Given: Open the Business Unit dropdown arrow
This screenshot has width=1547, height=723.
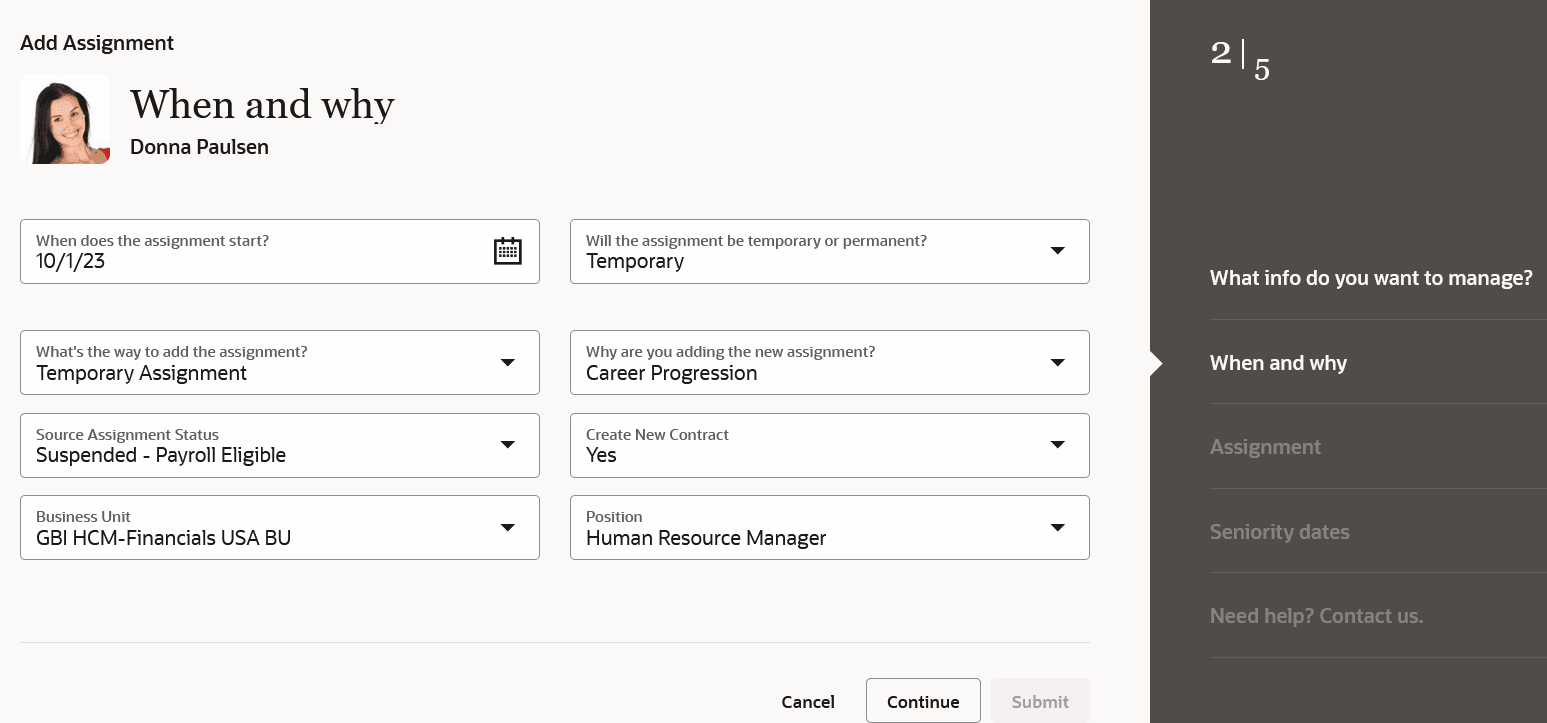Looking at the screenshot, I should coord(508,527).
